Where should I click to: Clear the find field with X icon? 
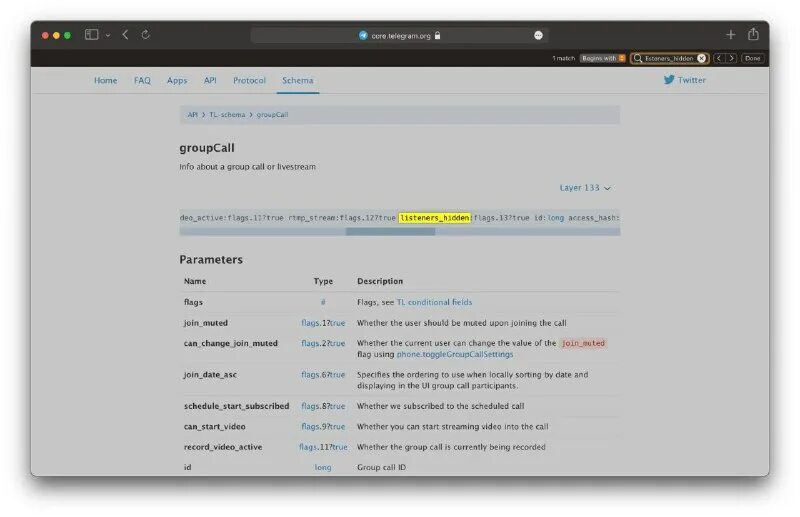point(702,58)
